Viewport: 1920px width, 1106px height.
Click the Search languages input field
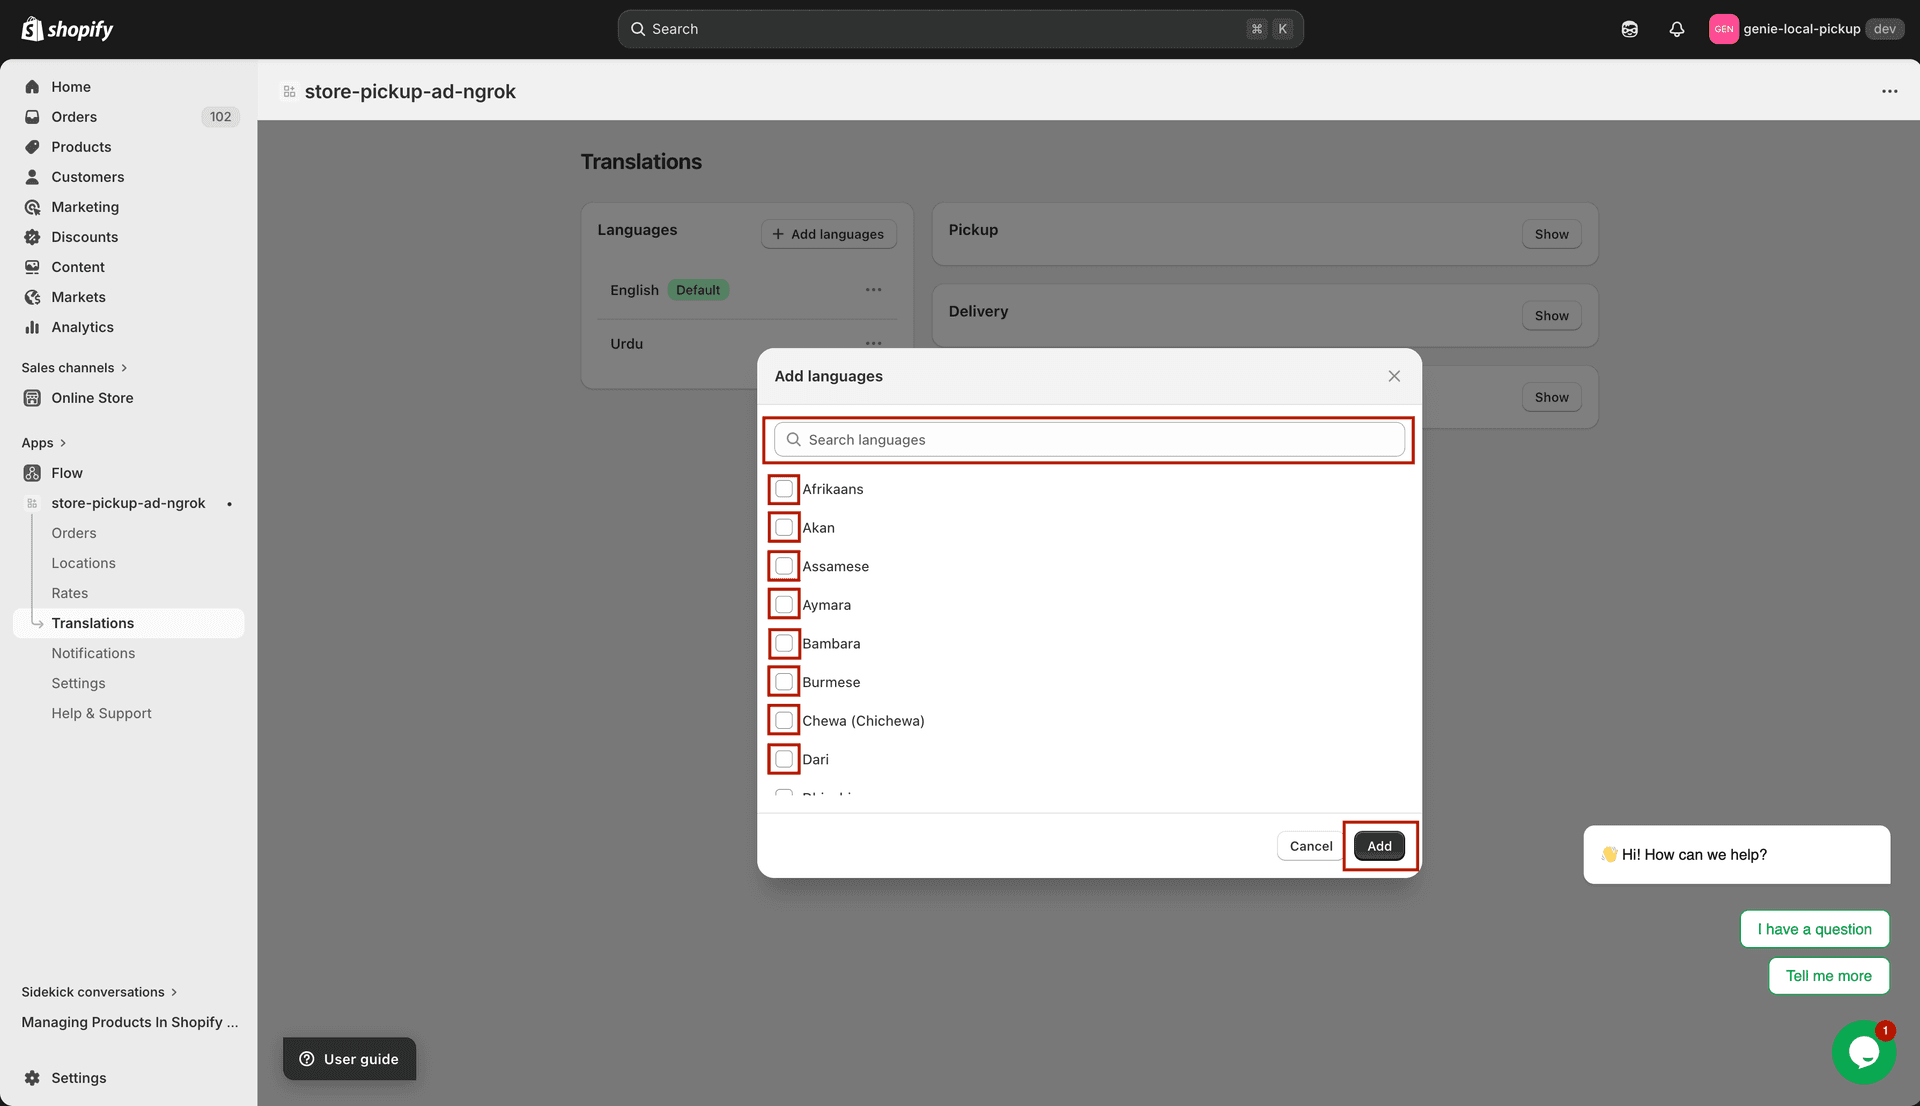1089,439
